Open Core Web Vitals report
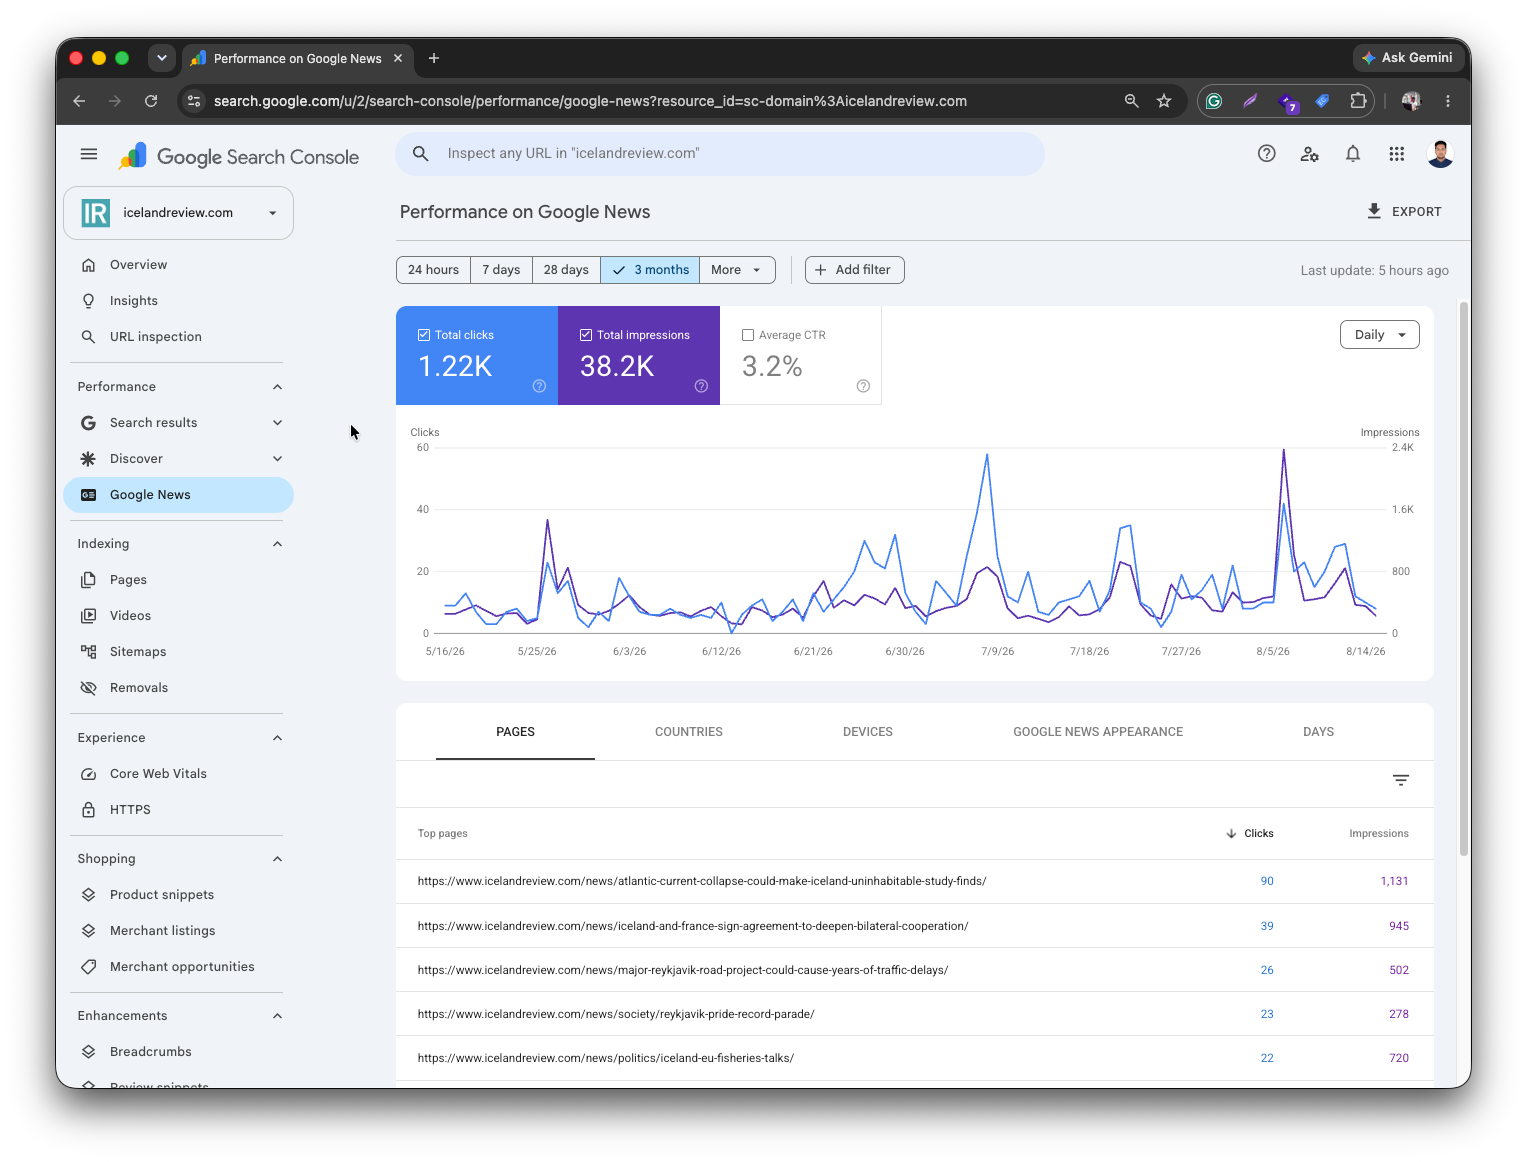This screenshot has height=1162, width=1527. 179,774
